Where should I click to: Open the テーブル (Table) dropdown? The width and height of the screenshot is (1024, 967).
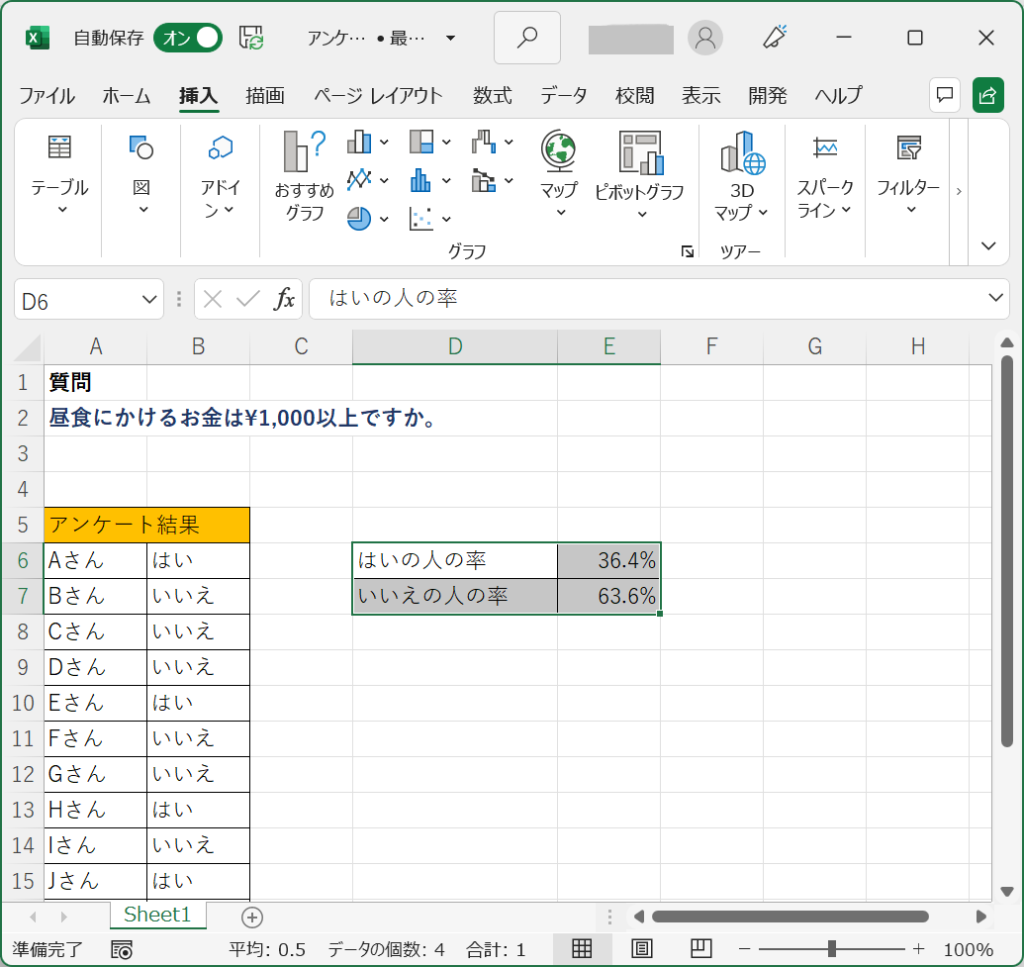tap(59, 173)
